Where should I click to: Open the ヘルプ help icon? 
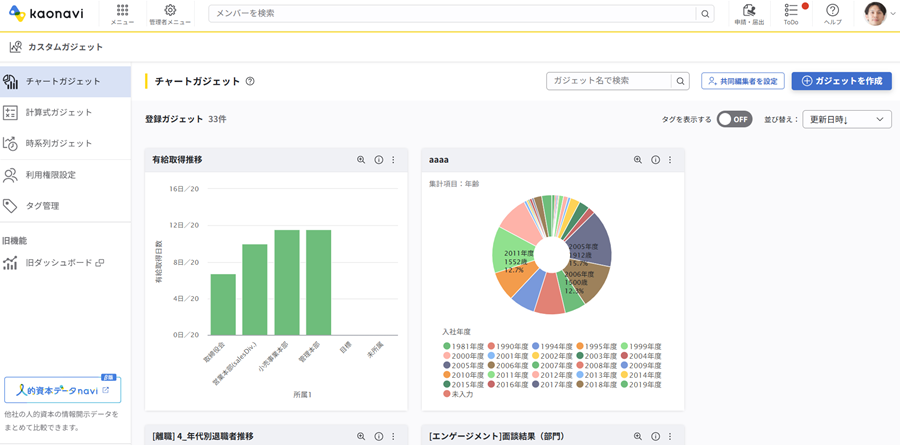pos(832,13)
